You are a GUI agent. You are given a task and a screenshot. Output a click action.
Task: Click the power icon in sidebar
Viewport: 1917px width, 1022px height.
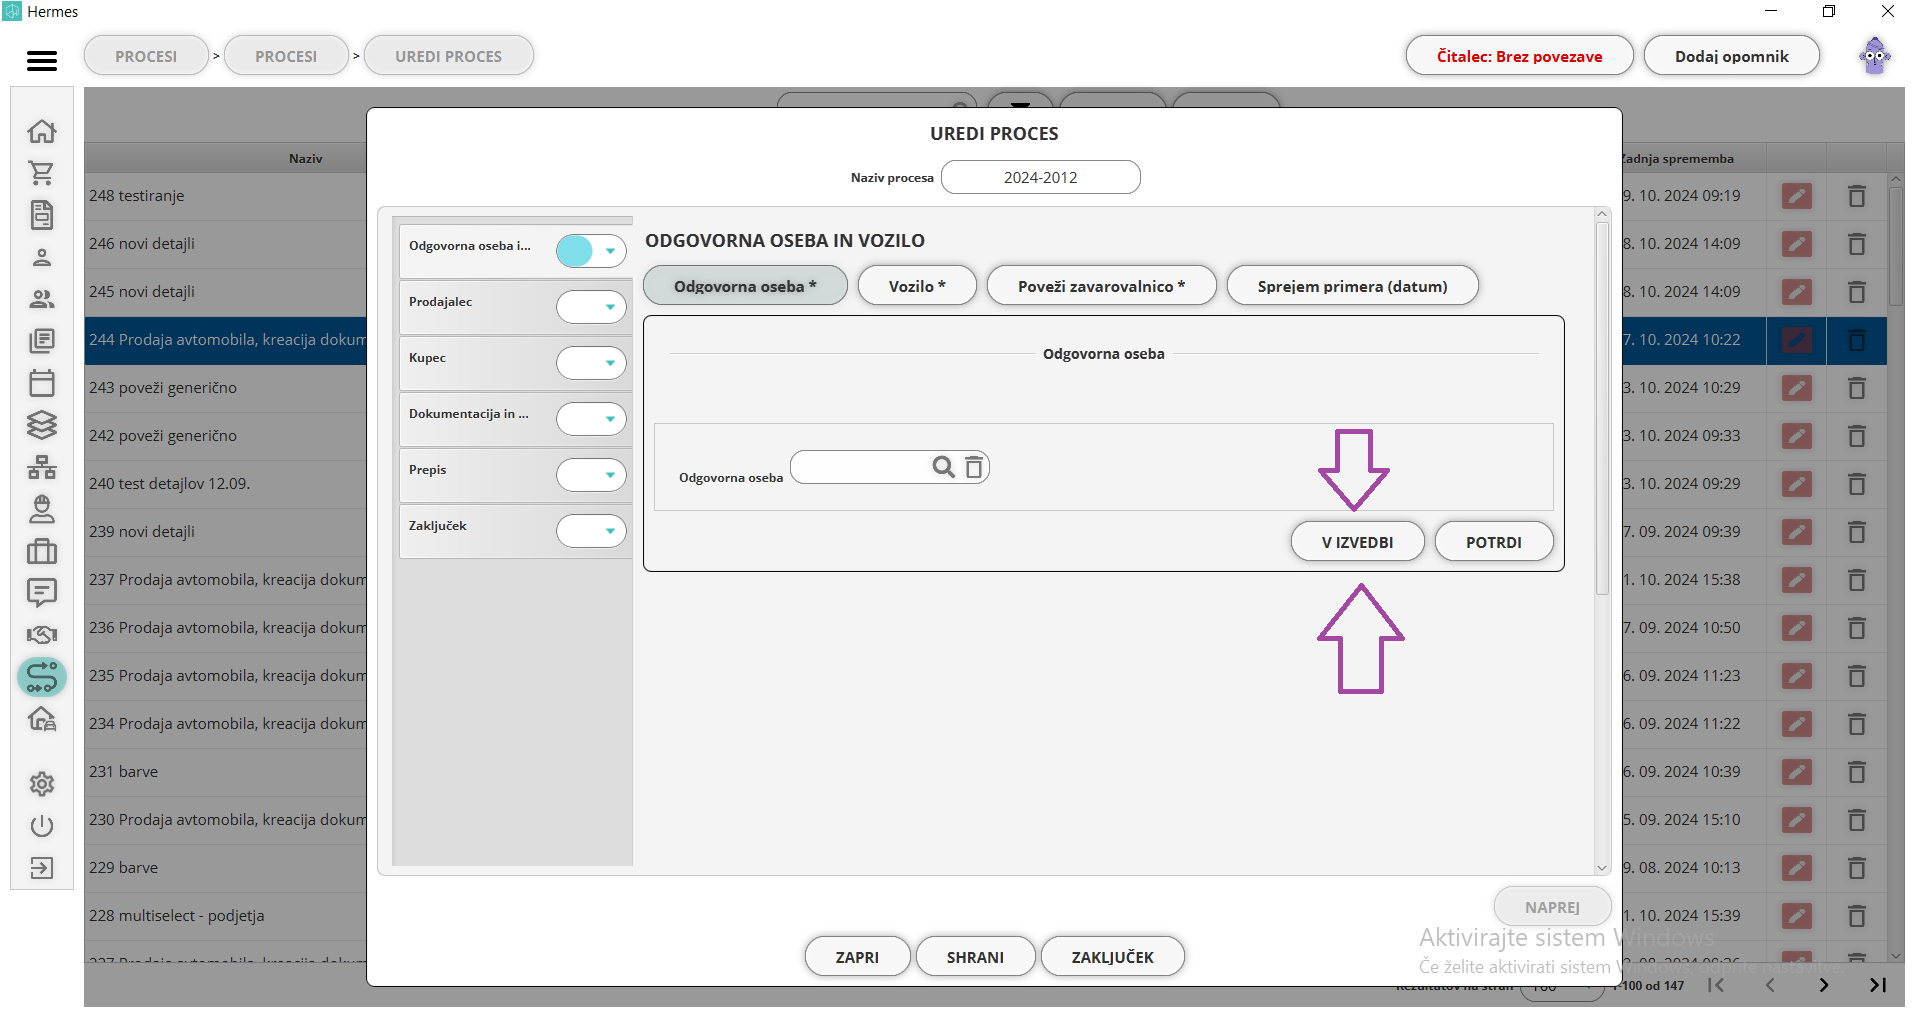[42, 826]
